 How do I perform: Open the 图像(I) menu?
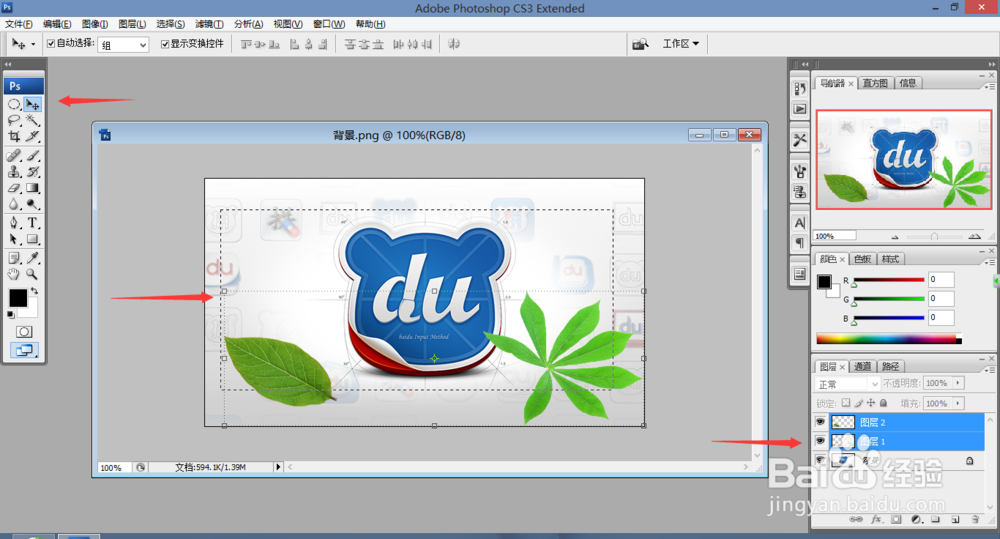click(94, 24)
